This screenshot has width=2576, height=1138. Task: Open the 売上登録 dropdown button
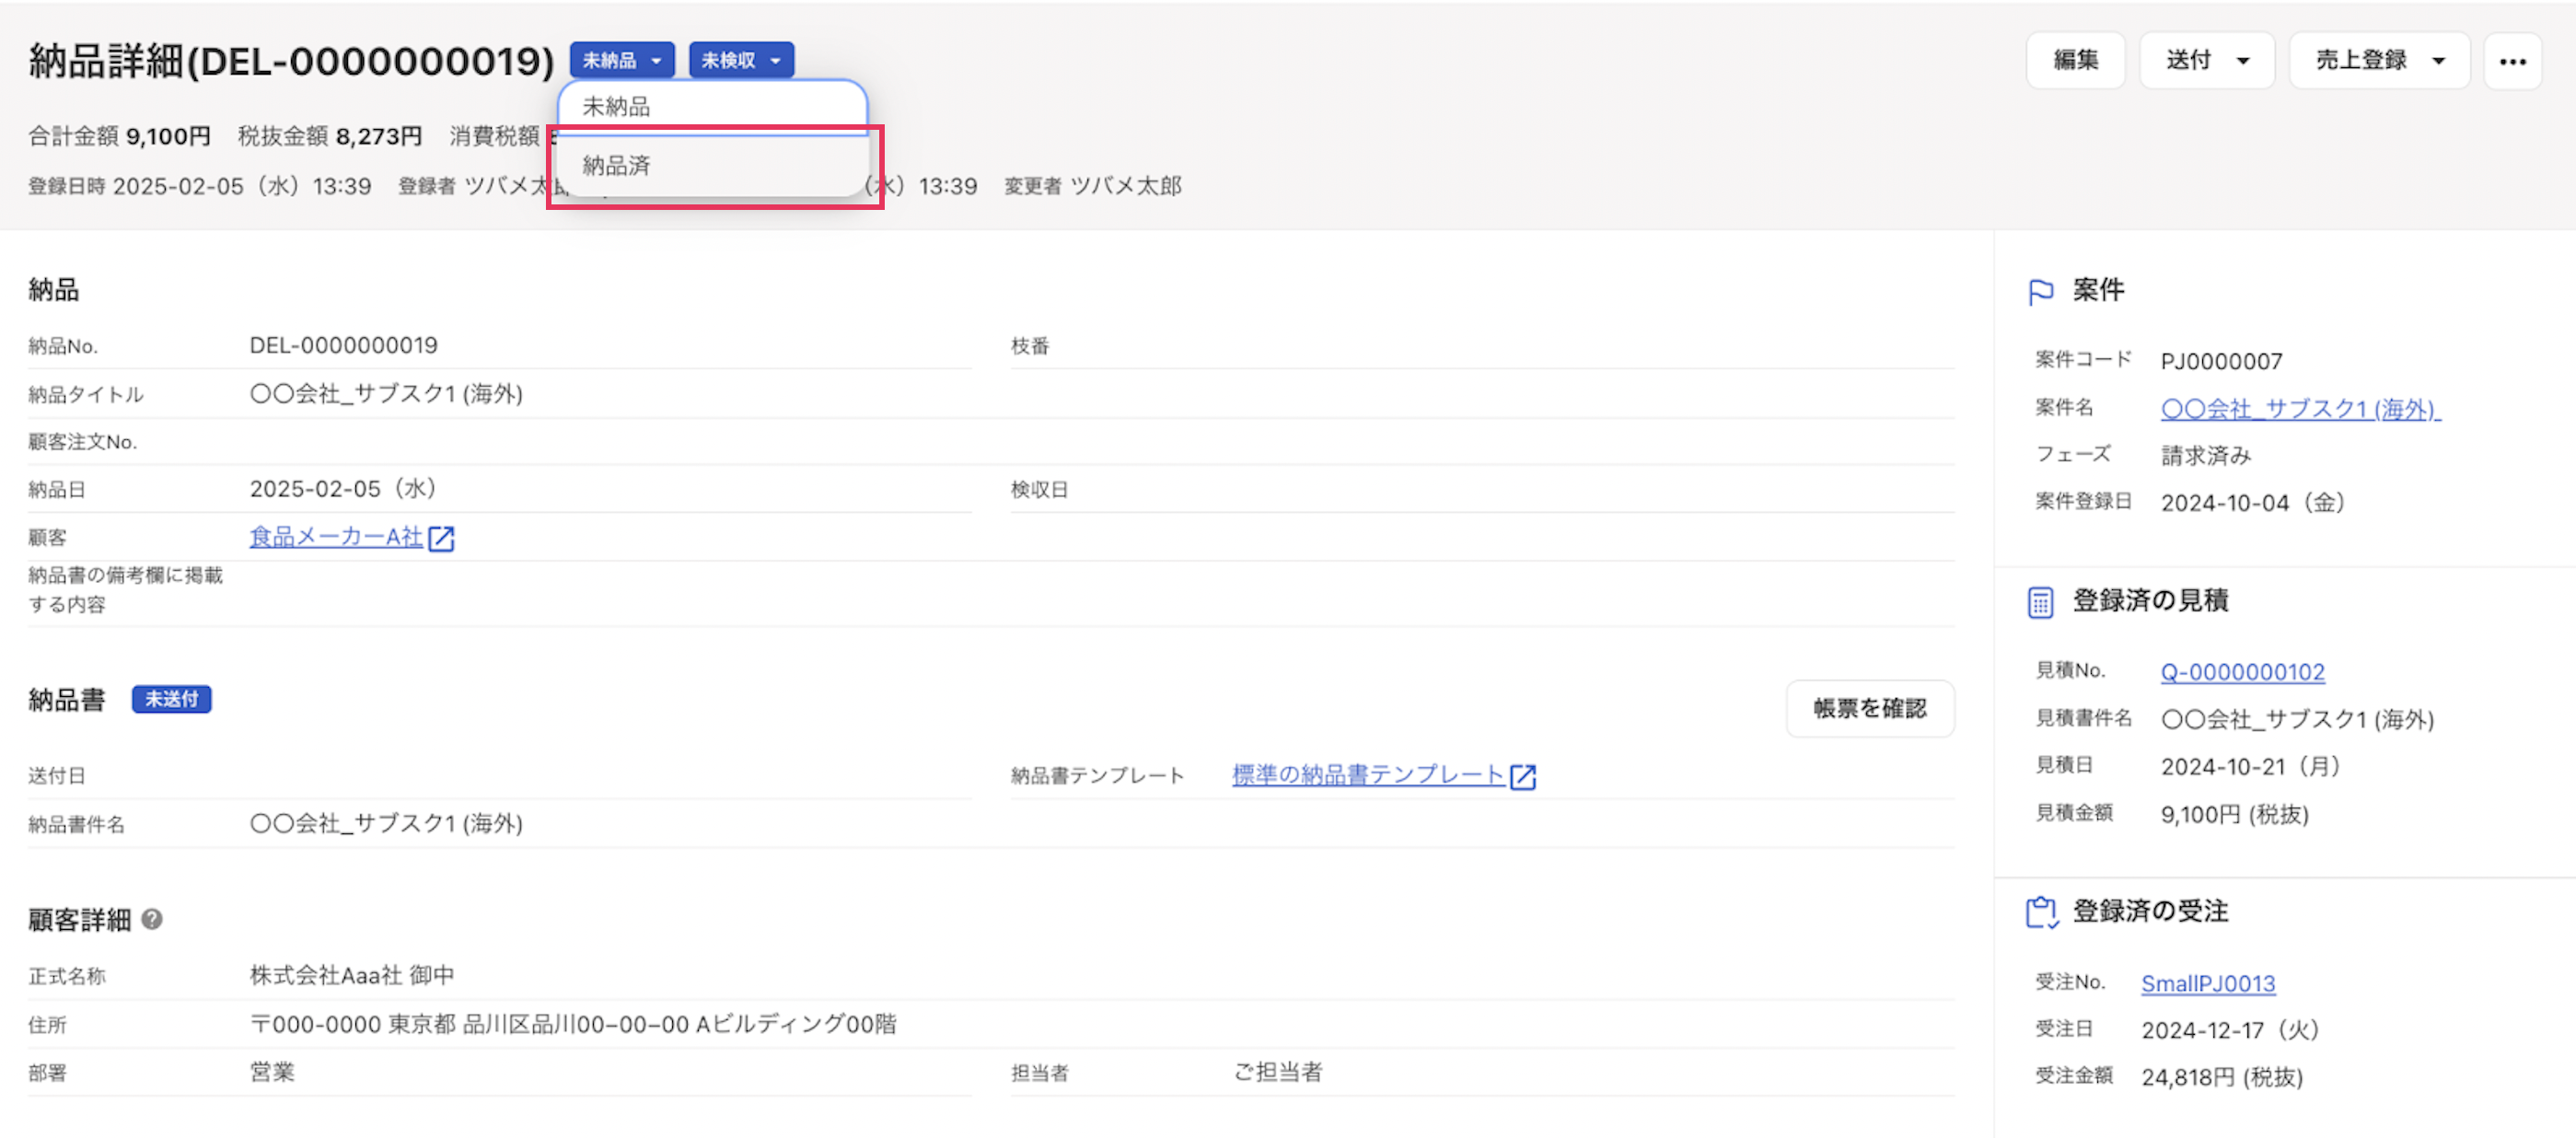click(2379, 60)
